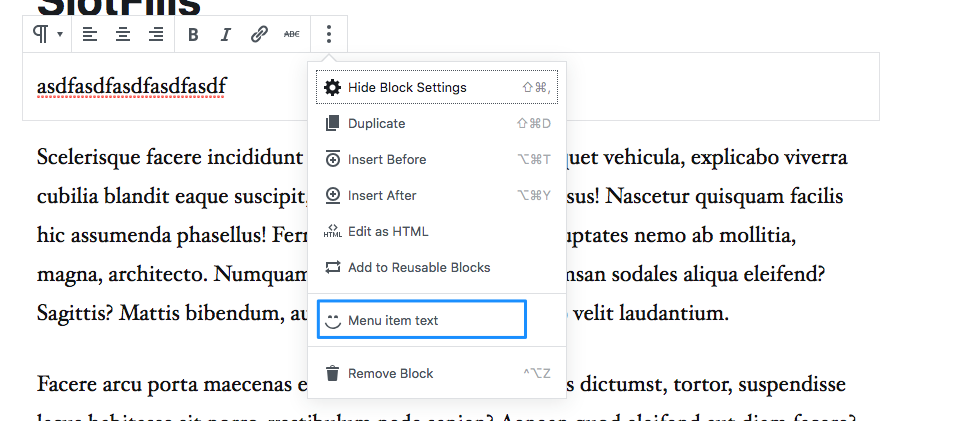Insert a link via chain icon
959x421 pixels.
[x=259, y=34]
